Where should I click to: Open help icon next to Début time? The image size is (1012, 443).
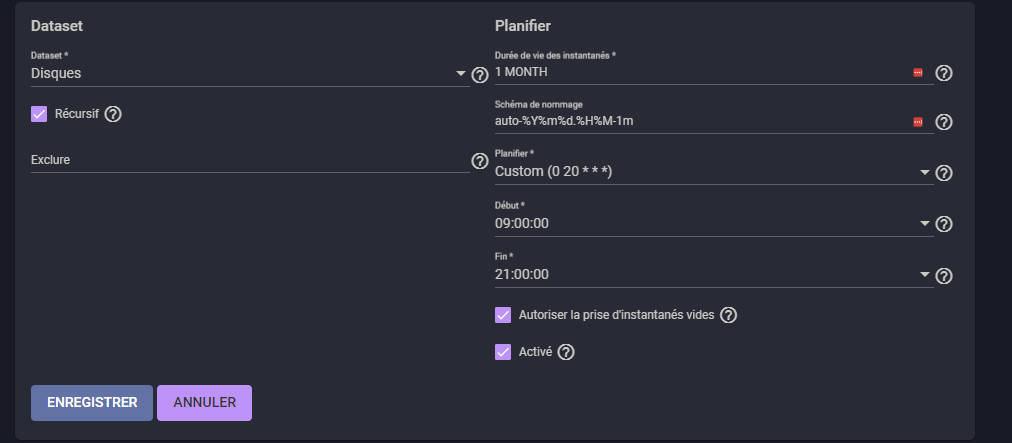tap(944, 224)
